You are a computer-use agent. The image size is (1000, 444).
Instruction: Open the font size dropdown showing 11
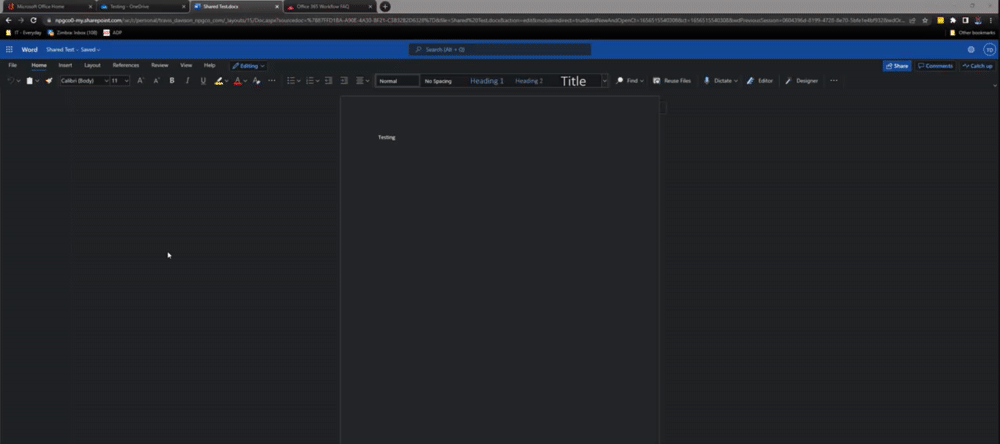[x=120, y=81]
